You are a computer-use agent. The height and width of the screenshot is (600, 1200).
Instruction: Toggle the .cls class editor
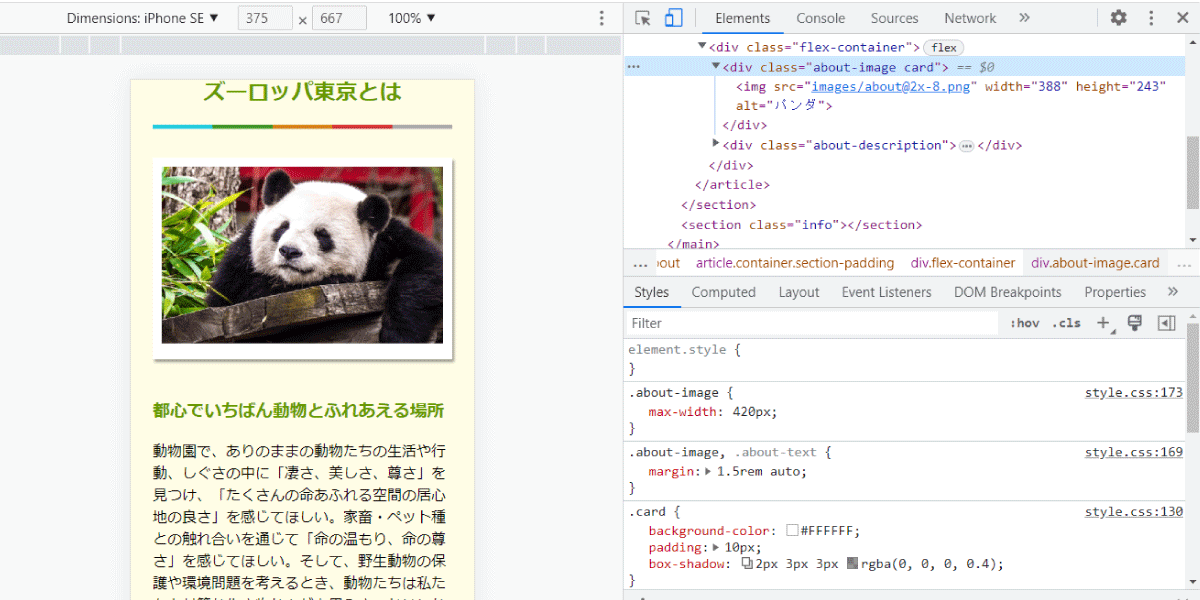[x=1068, y=323]
